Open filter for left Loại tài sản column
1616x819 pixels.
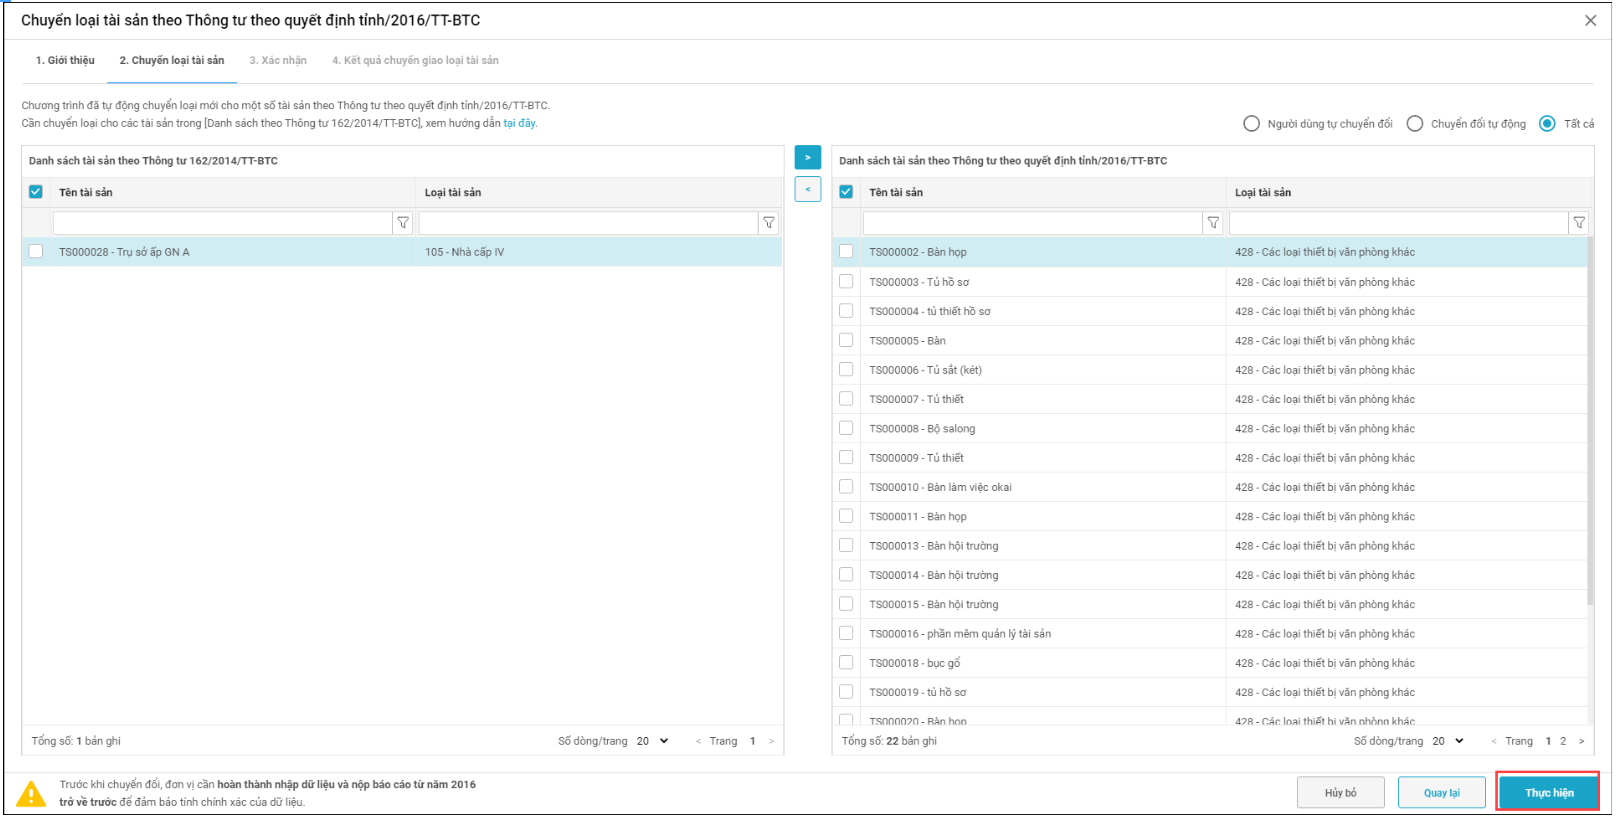click(x=769, y=223)
